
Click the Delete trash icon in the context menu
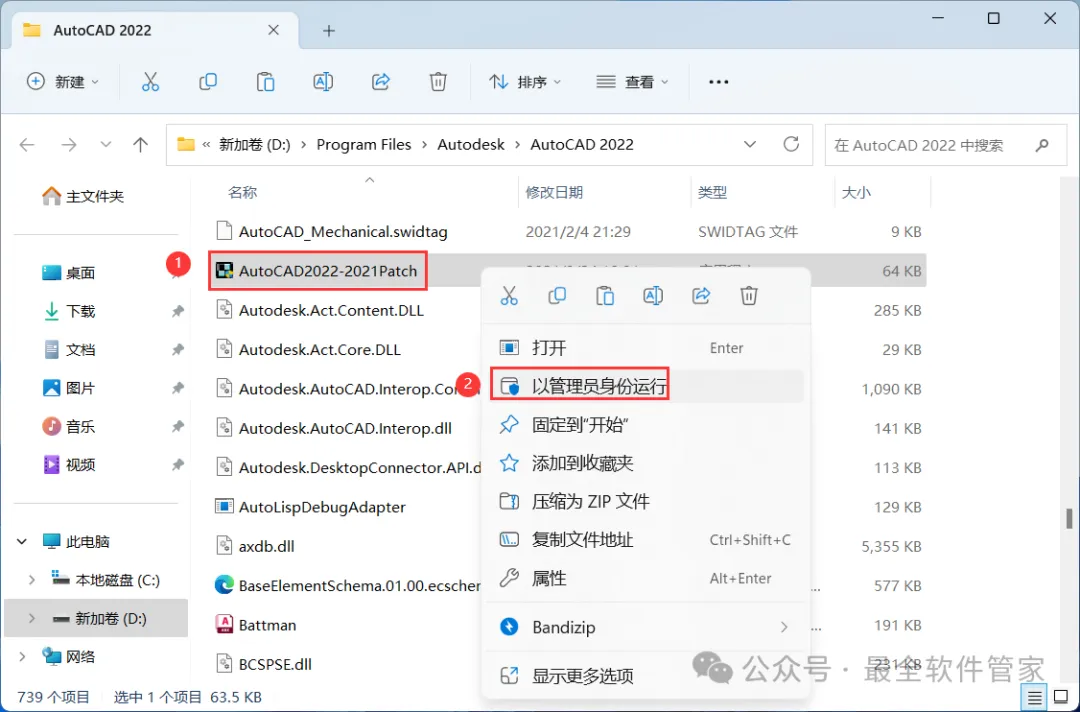749,296
